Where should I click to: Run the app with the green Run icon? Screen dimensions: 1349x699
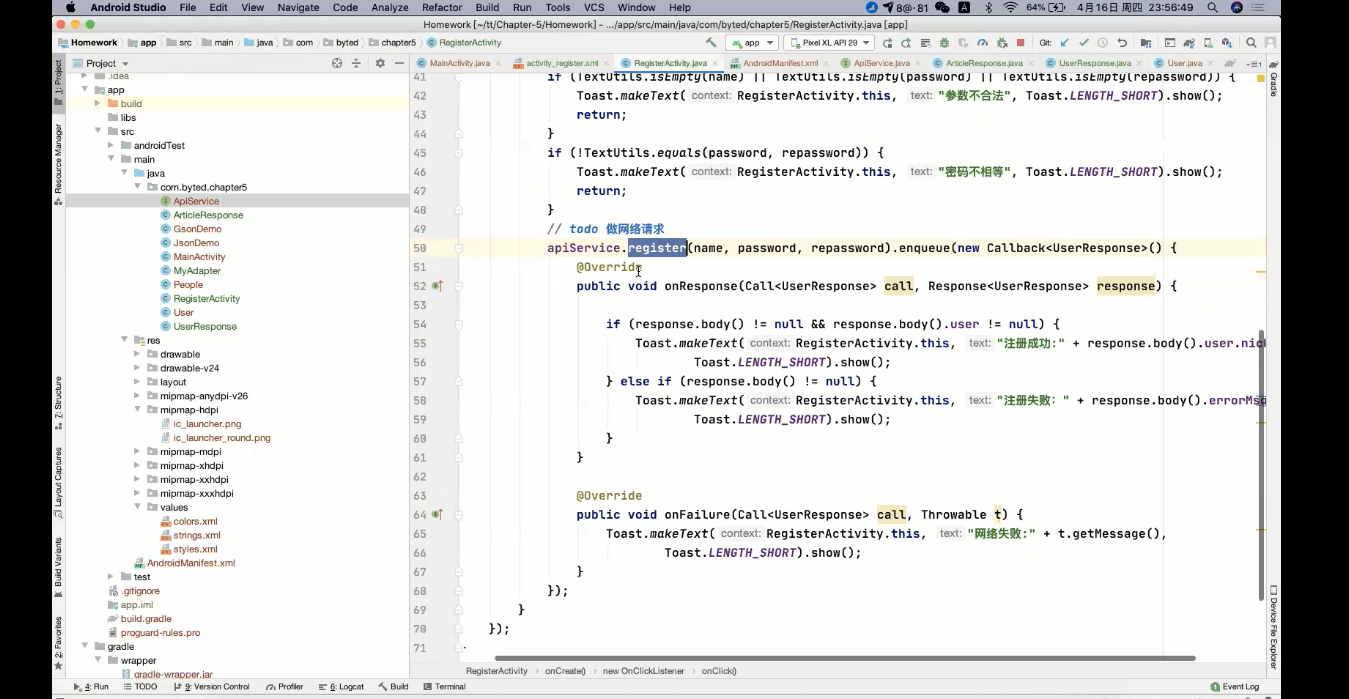coord(888,43)
